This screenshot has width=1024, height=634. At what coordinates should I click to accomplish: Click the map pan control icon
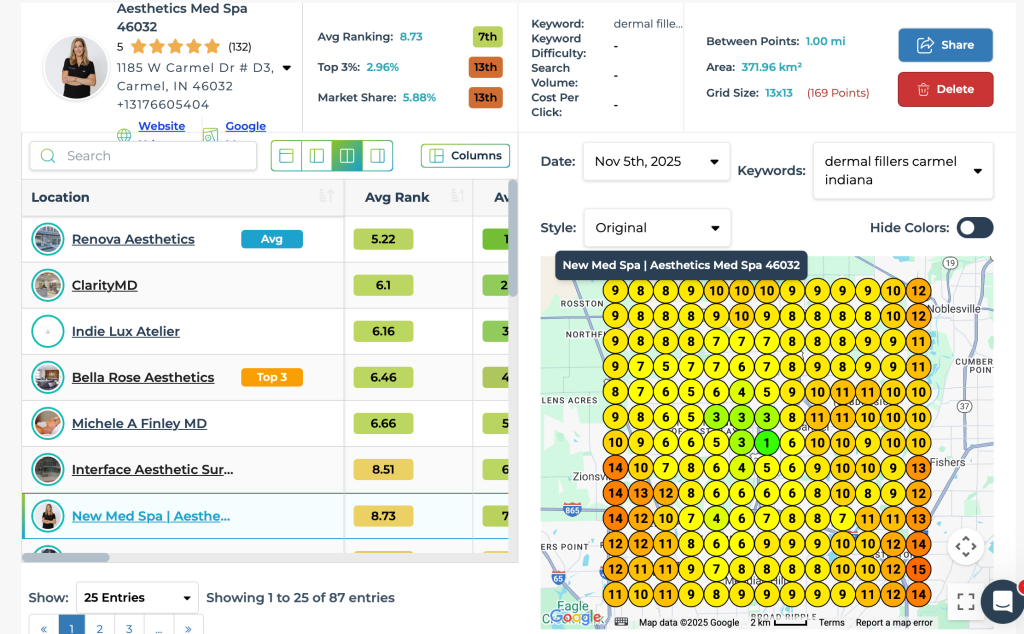pos(966,547)
